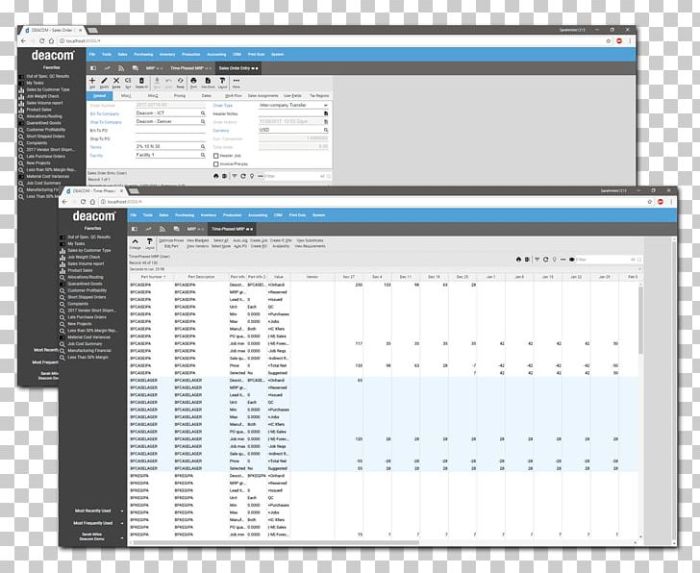Image resolution: width=700 pixels, height=573 pixels.
Task: Switch to the Dates tab in Sales Order
Action: (x=206, y=96)
